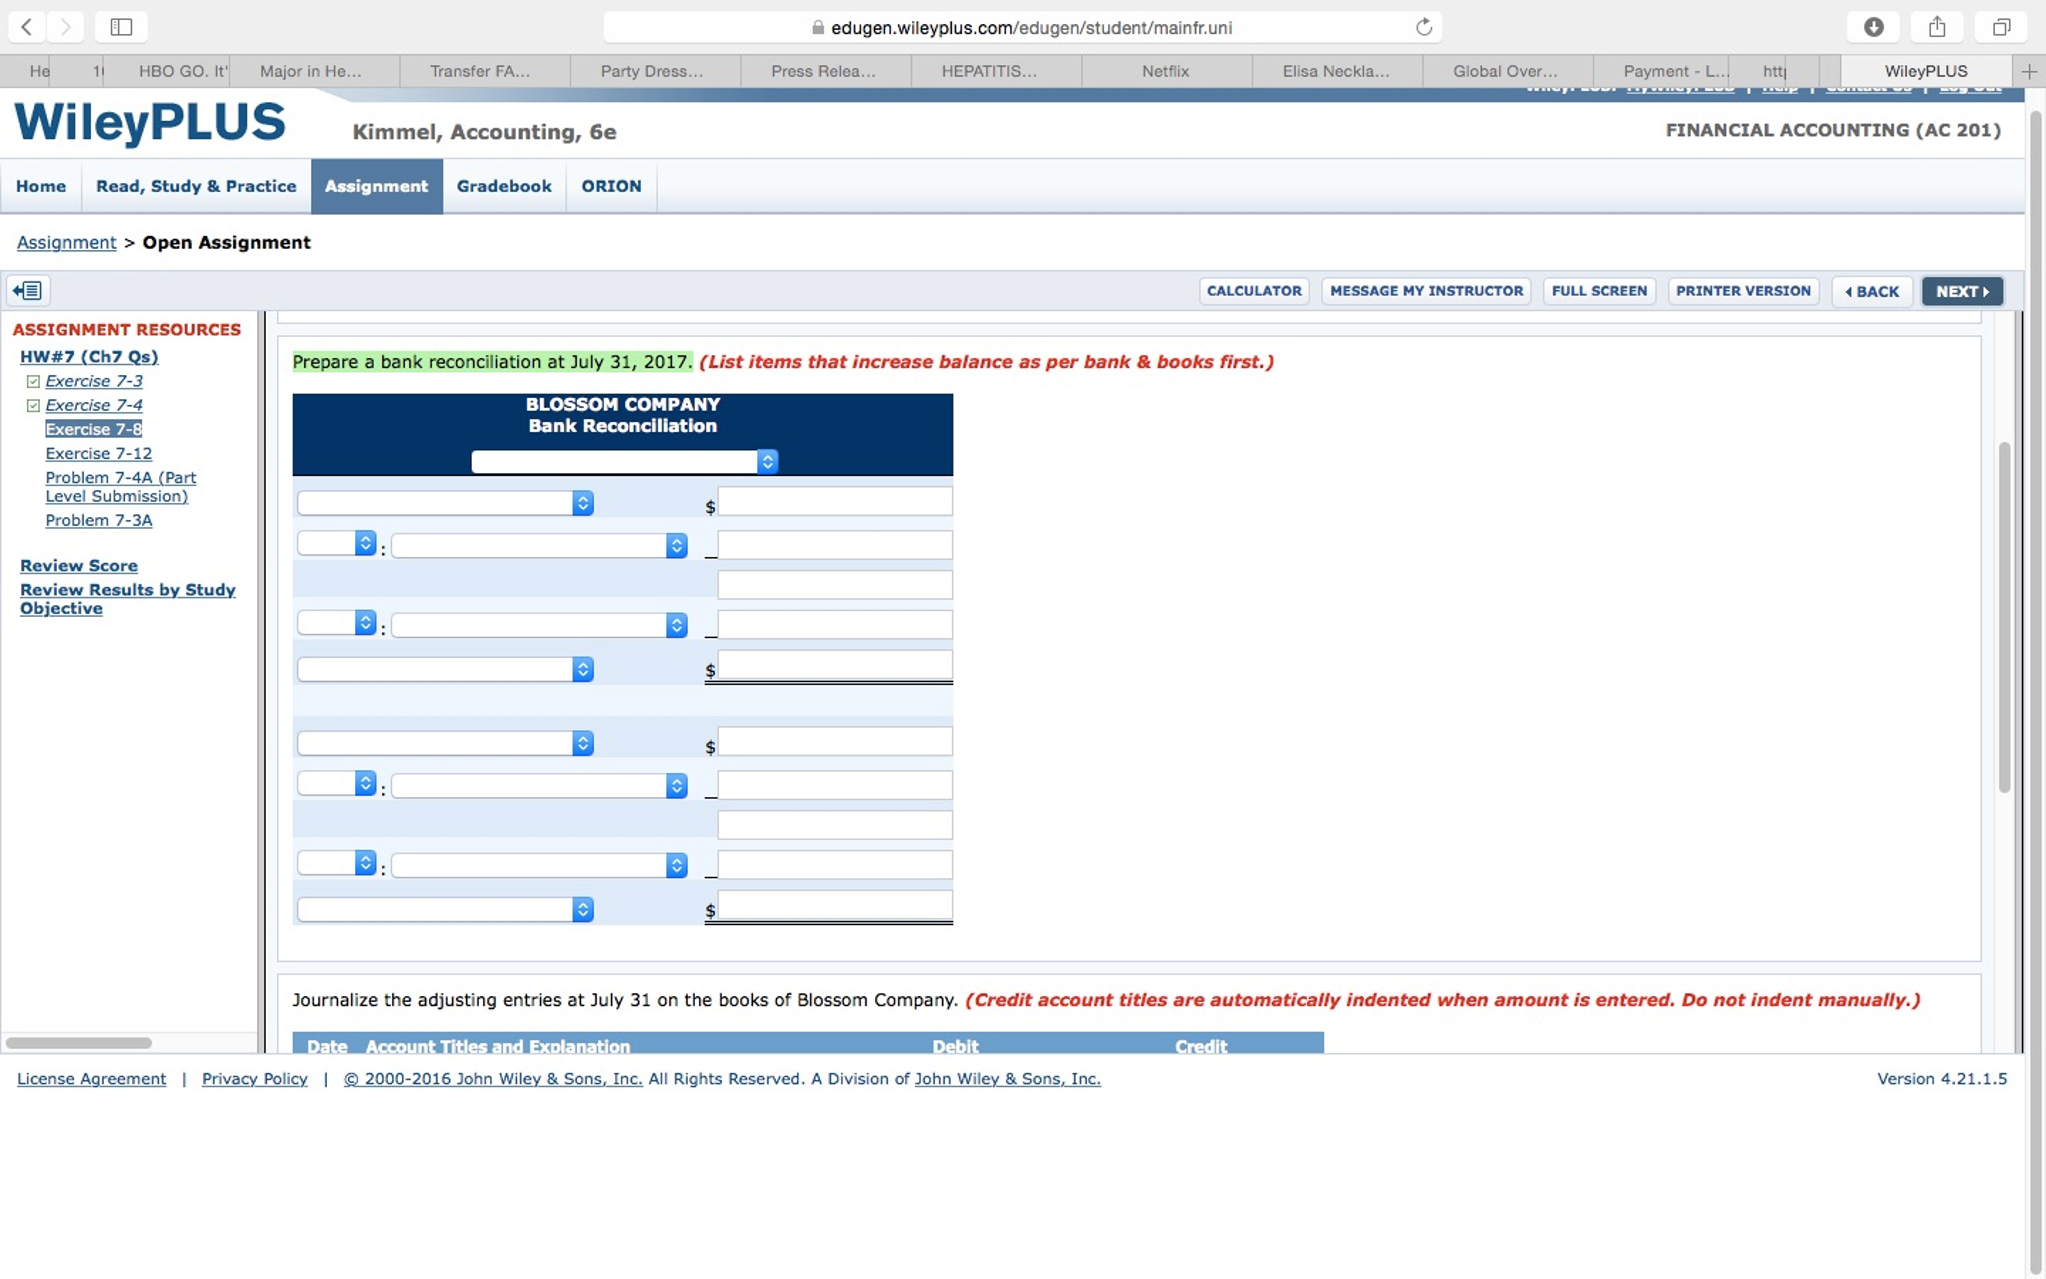This screenshot has height=1279, width=2046.
Task: Open the ORION tab
Action: 611,186
